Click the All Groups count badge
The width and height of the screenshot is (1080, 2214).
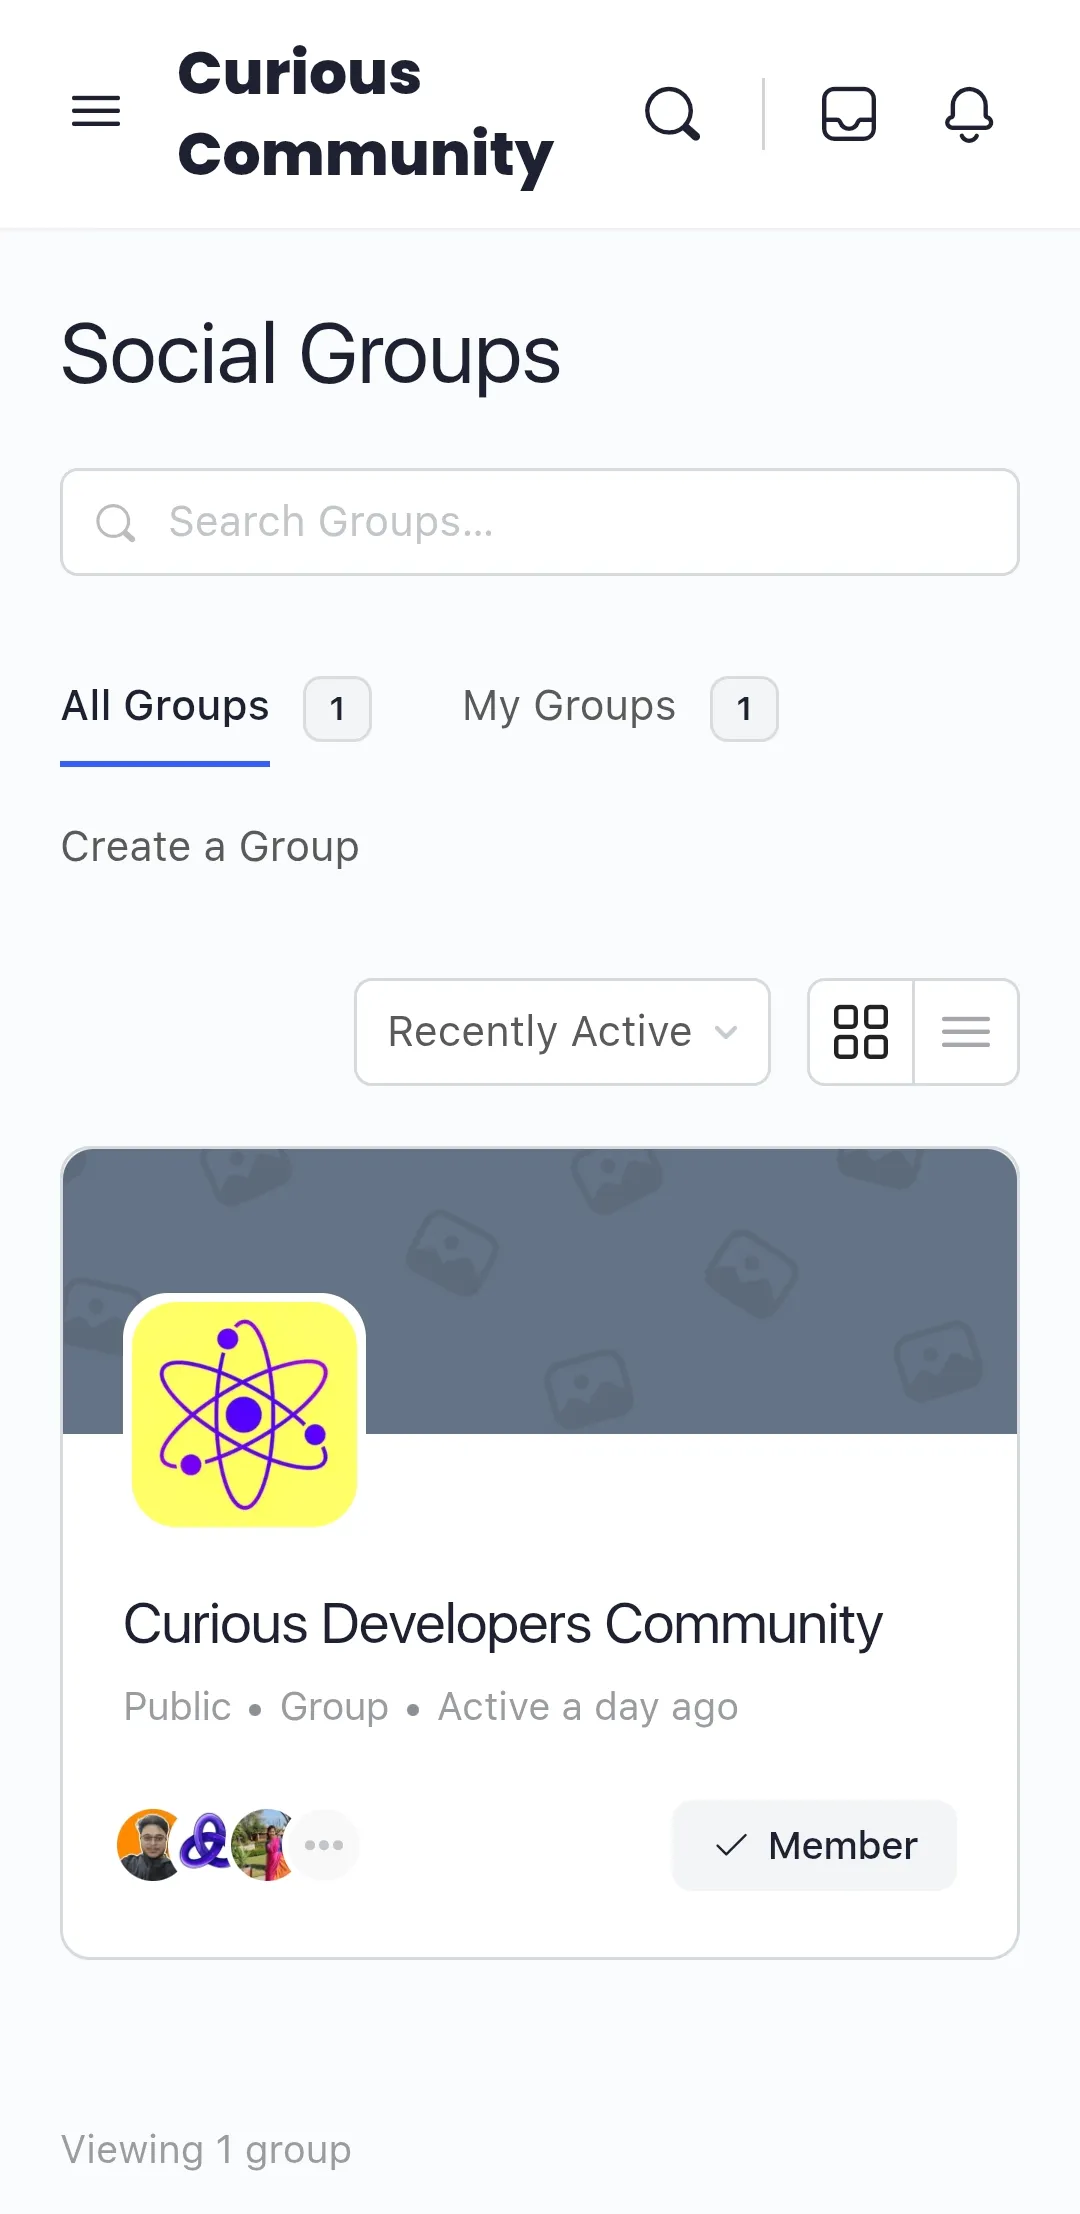338,709
